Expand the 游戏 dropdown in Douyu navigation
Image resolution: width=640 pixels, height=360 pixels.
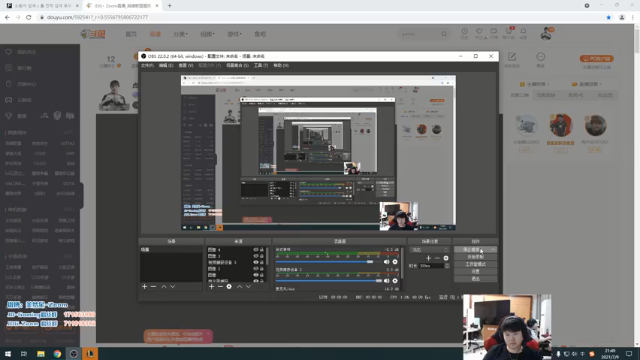coord(234,34)
